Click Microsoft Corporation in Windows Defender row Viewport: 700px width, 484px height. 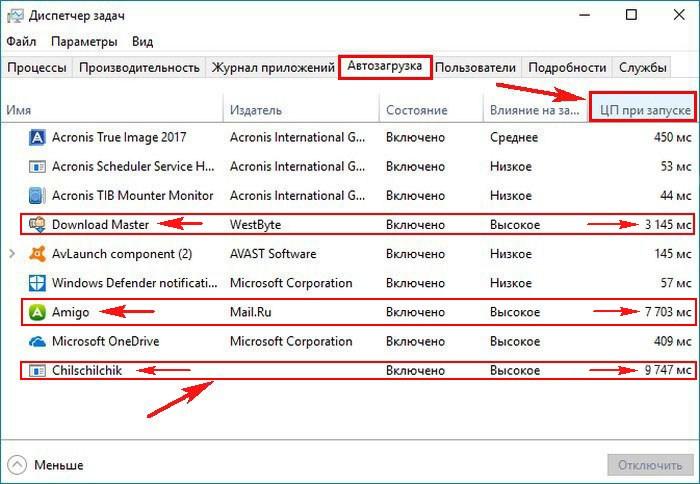coord(291,283)
